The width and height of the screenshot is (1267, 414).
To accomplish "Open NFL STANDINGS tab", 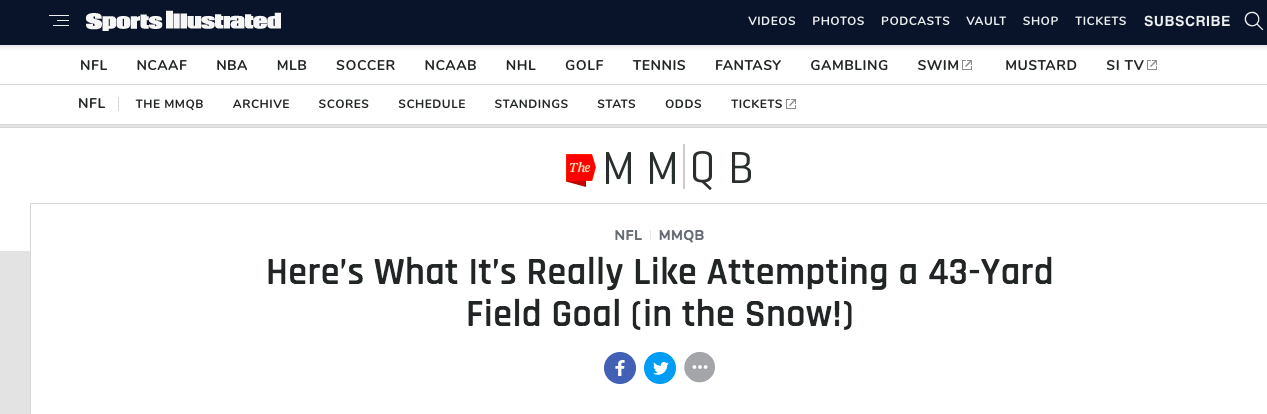I will (x=531, y=104).
